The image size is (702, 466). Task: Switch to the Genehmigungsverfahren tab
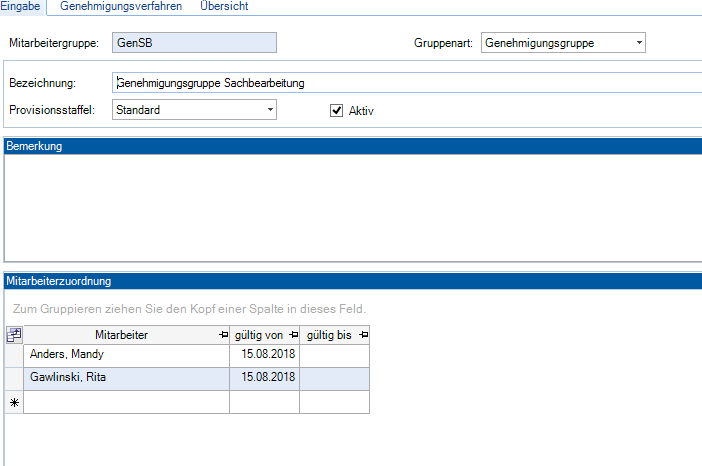121,7
